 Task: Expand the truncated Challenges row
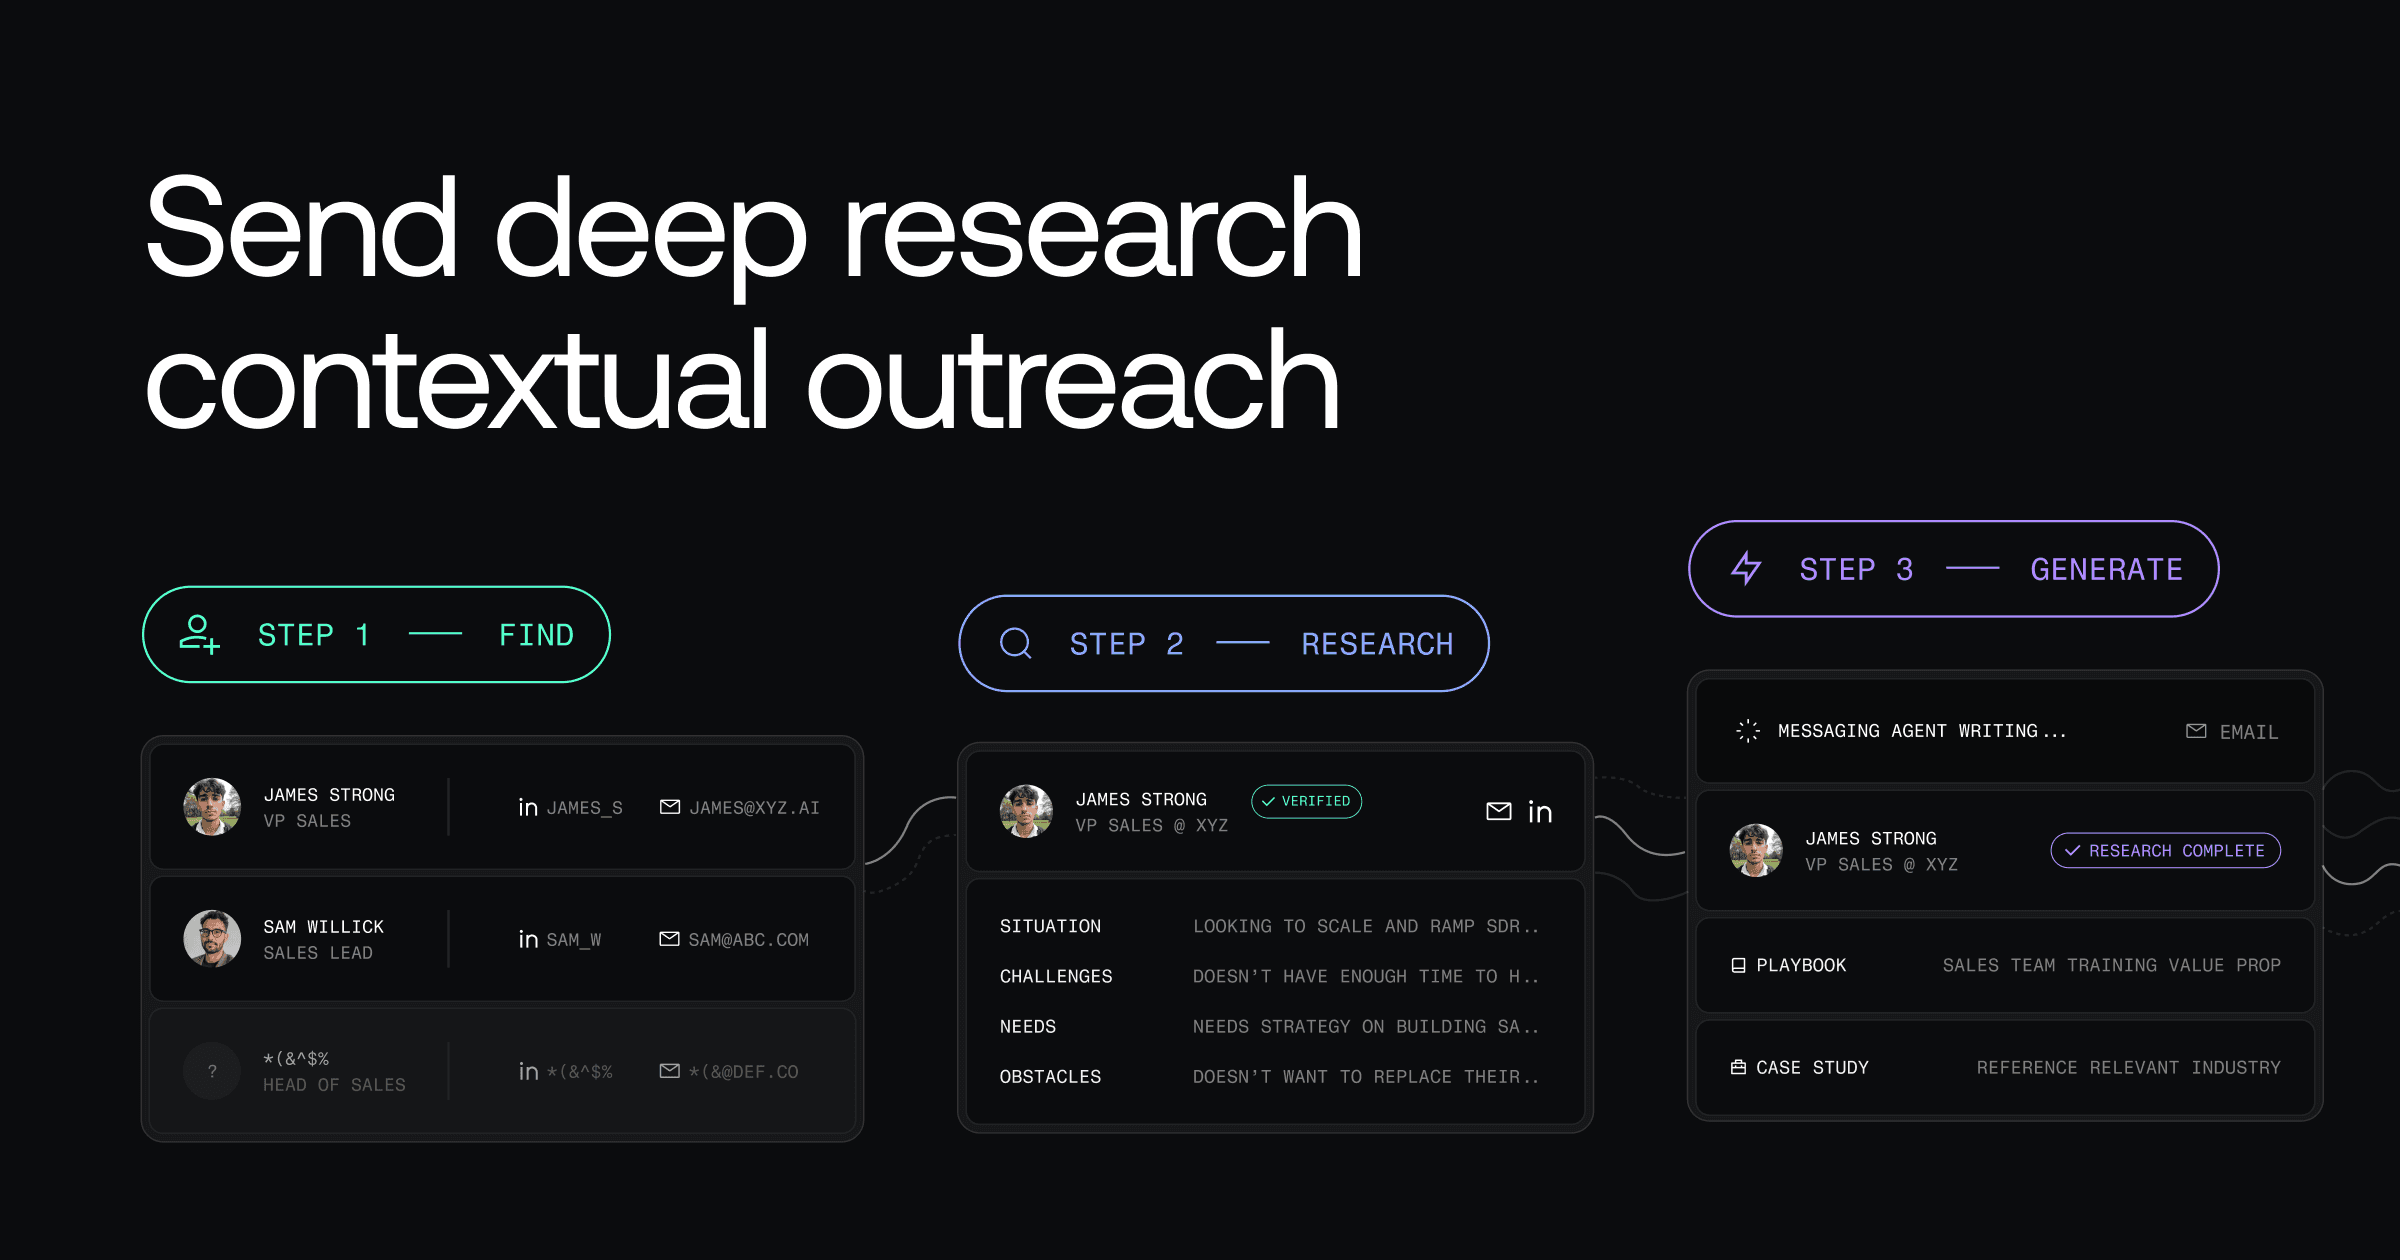[1365, 976]
